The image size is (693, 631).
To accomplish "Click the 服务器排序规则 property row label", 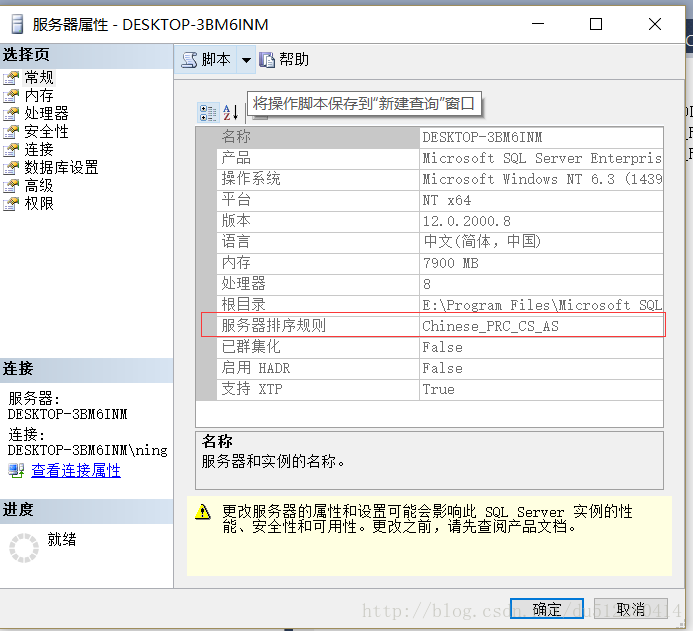I will 274,326.
